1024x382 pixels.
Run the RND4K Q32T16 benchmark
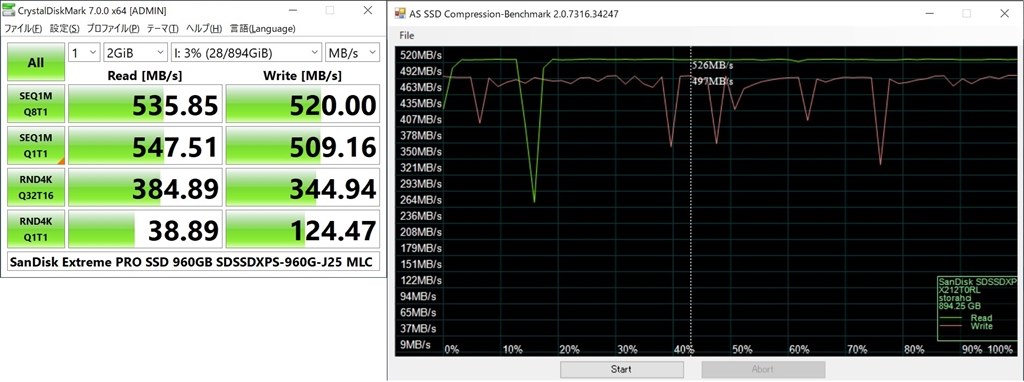[36, 187]
